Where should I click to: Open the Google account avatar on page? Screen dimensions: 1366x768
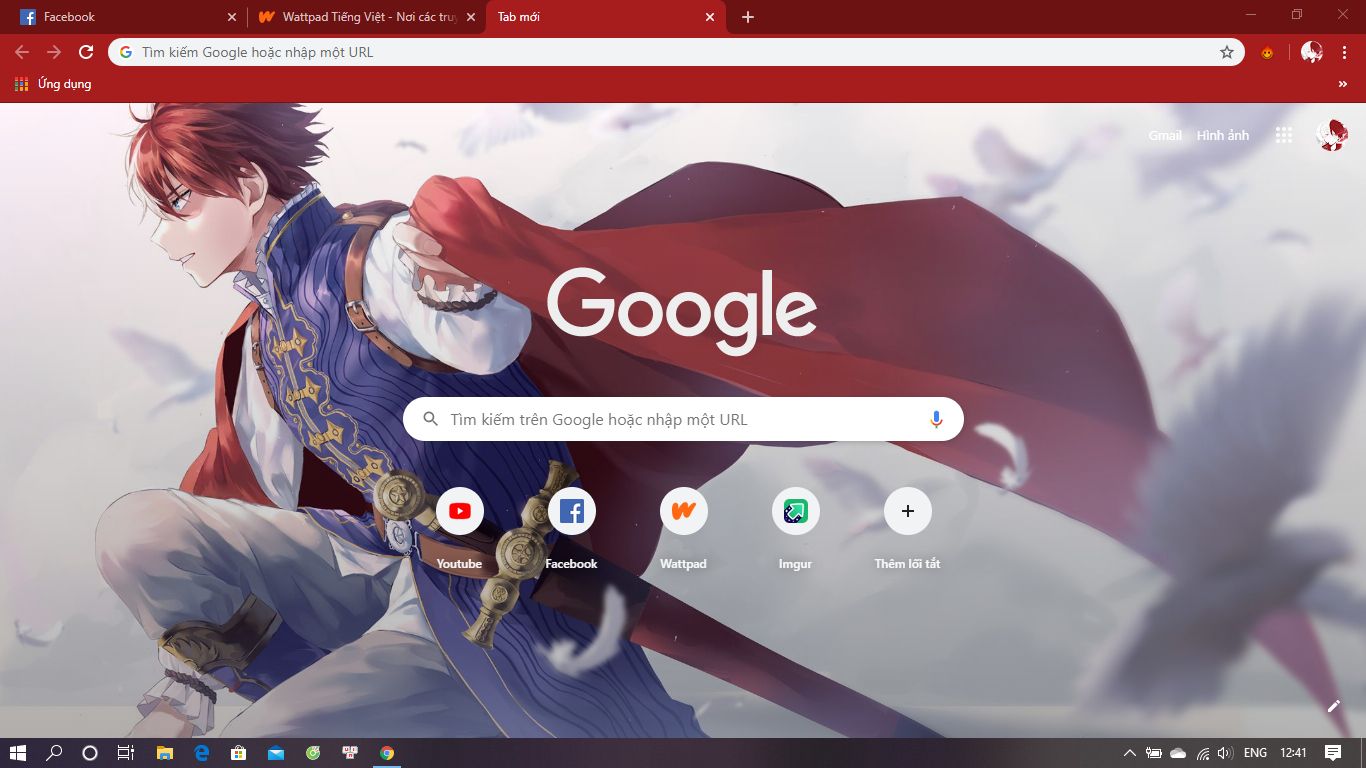pos(1332,135)
